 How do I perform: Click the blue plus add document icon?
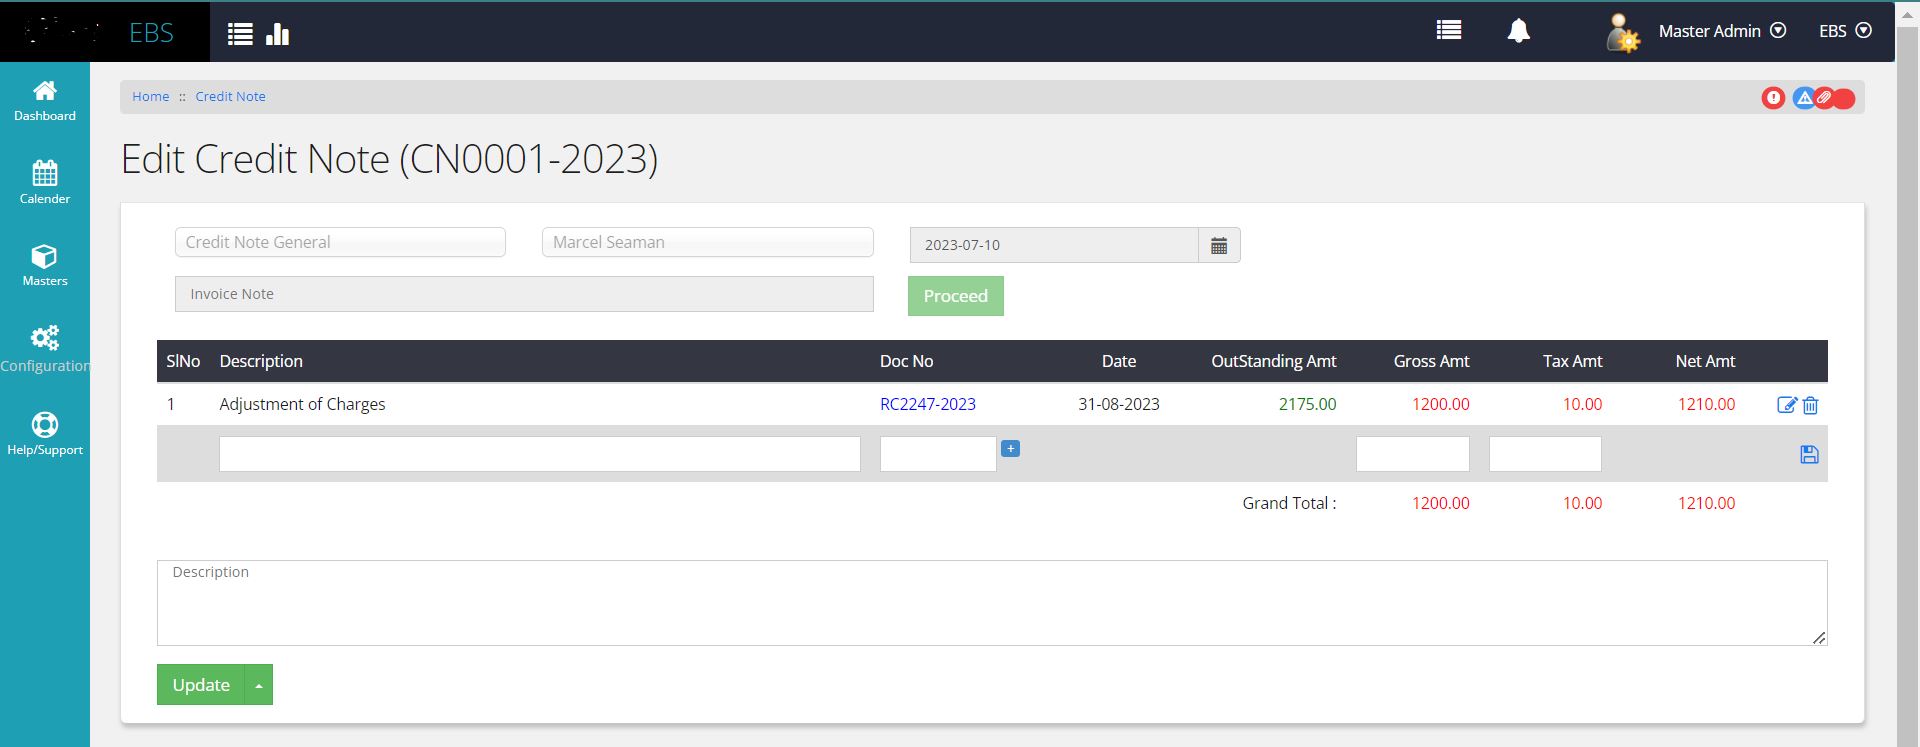tap(1010, 449)
